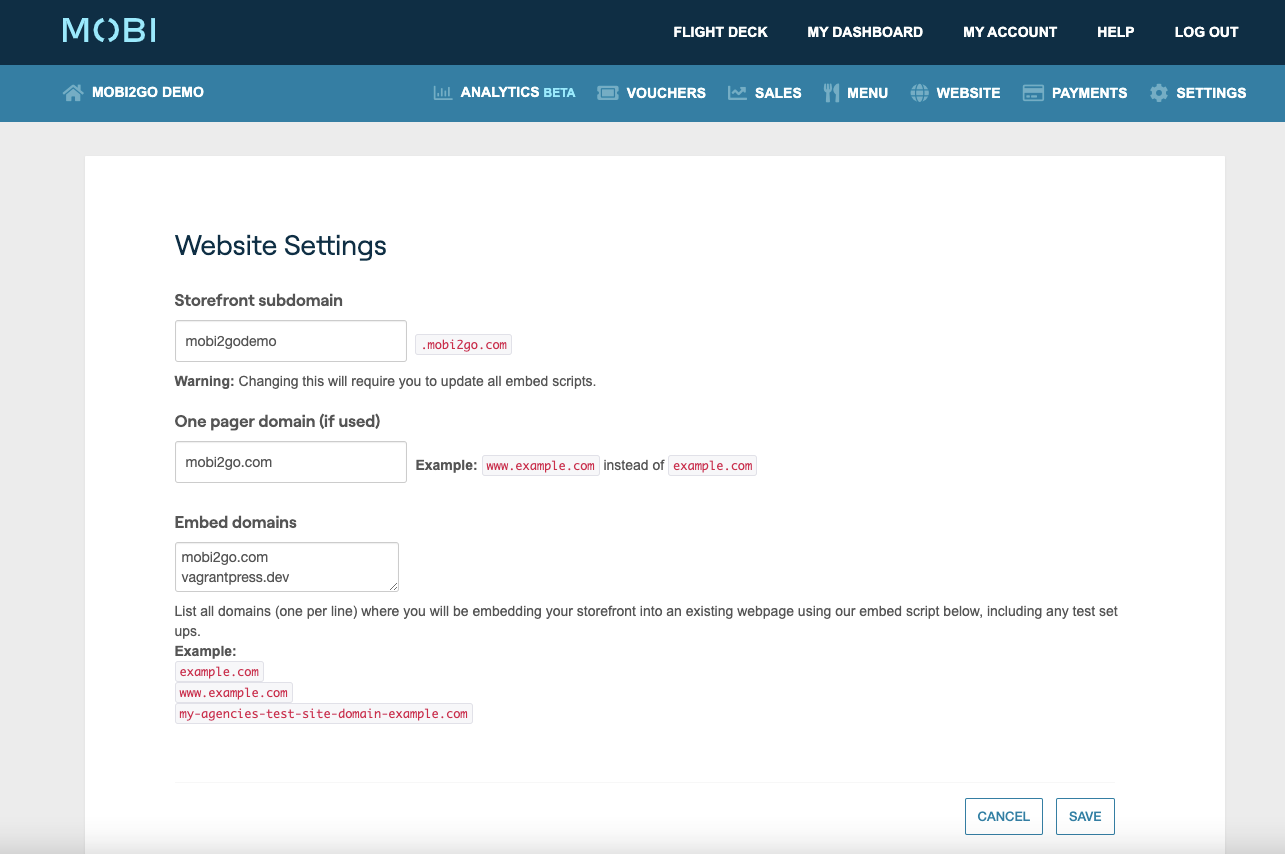
Task: Click the Menu fork and knife icon
Action: pos(831,93)
